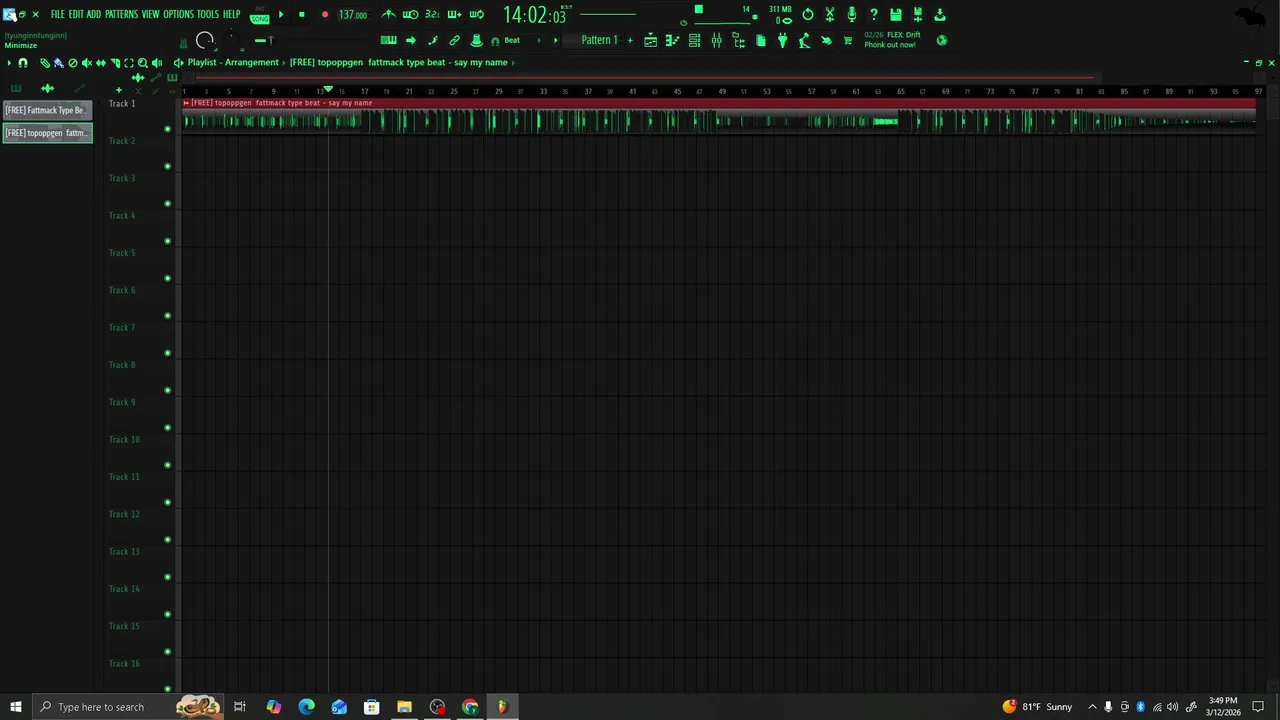Toggle the PAT/SONG mode switch
1280x720 pixels.
pos(260,15)
